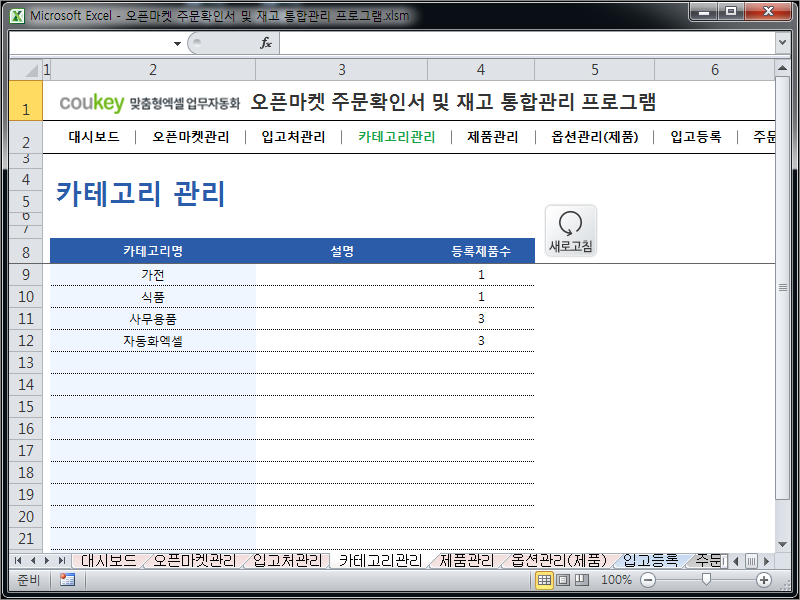Open 입고처관리 navigation menu item
This screenshot has height=600, width=800.
(293, 137)
